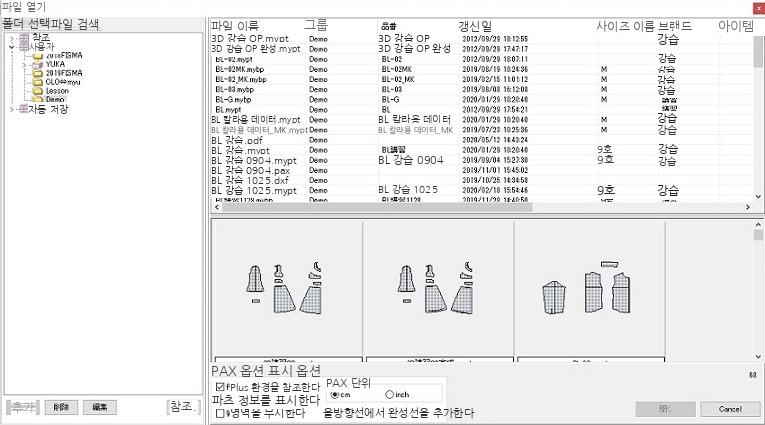Select file row BL 칼라용 데이터.mypt
This screenshot has height=425, width=765.
tap(482, 120)
